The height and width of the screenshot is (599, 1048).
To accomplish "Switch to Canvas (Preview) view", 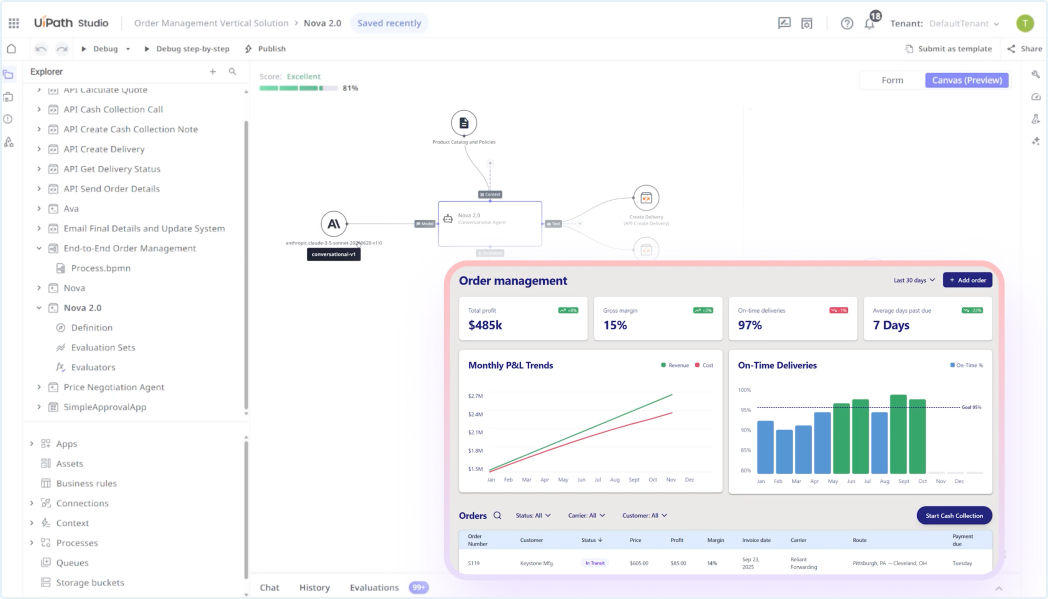I will click(x=966, y=80).
